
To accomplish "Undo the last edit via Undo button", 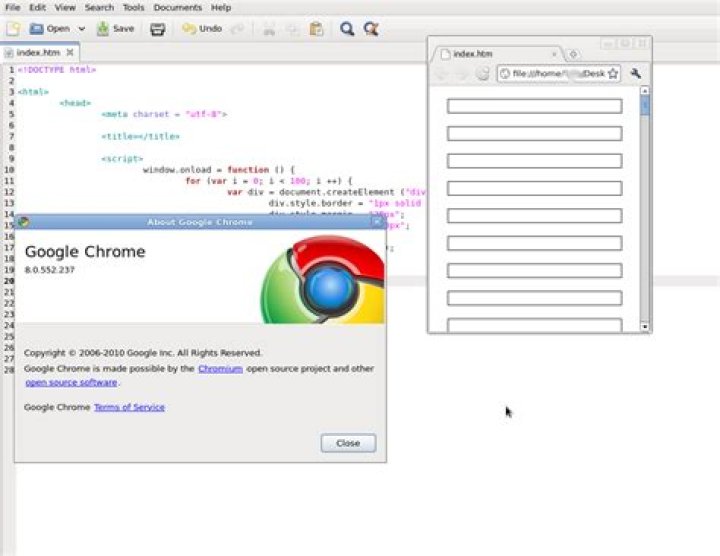I will (x=202, y=28).
